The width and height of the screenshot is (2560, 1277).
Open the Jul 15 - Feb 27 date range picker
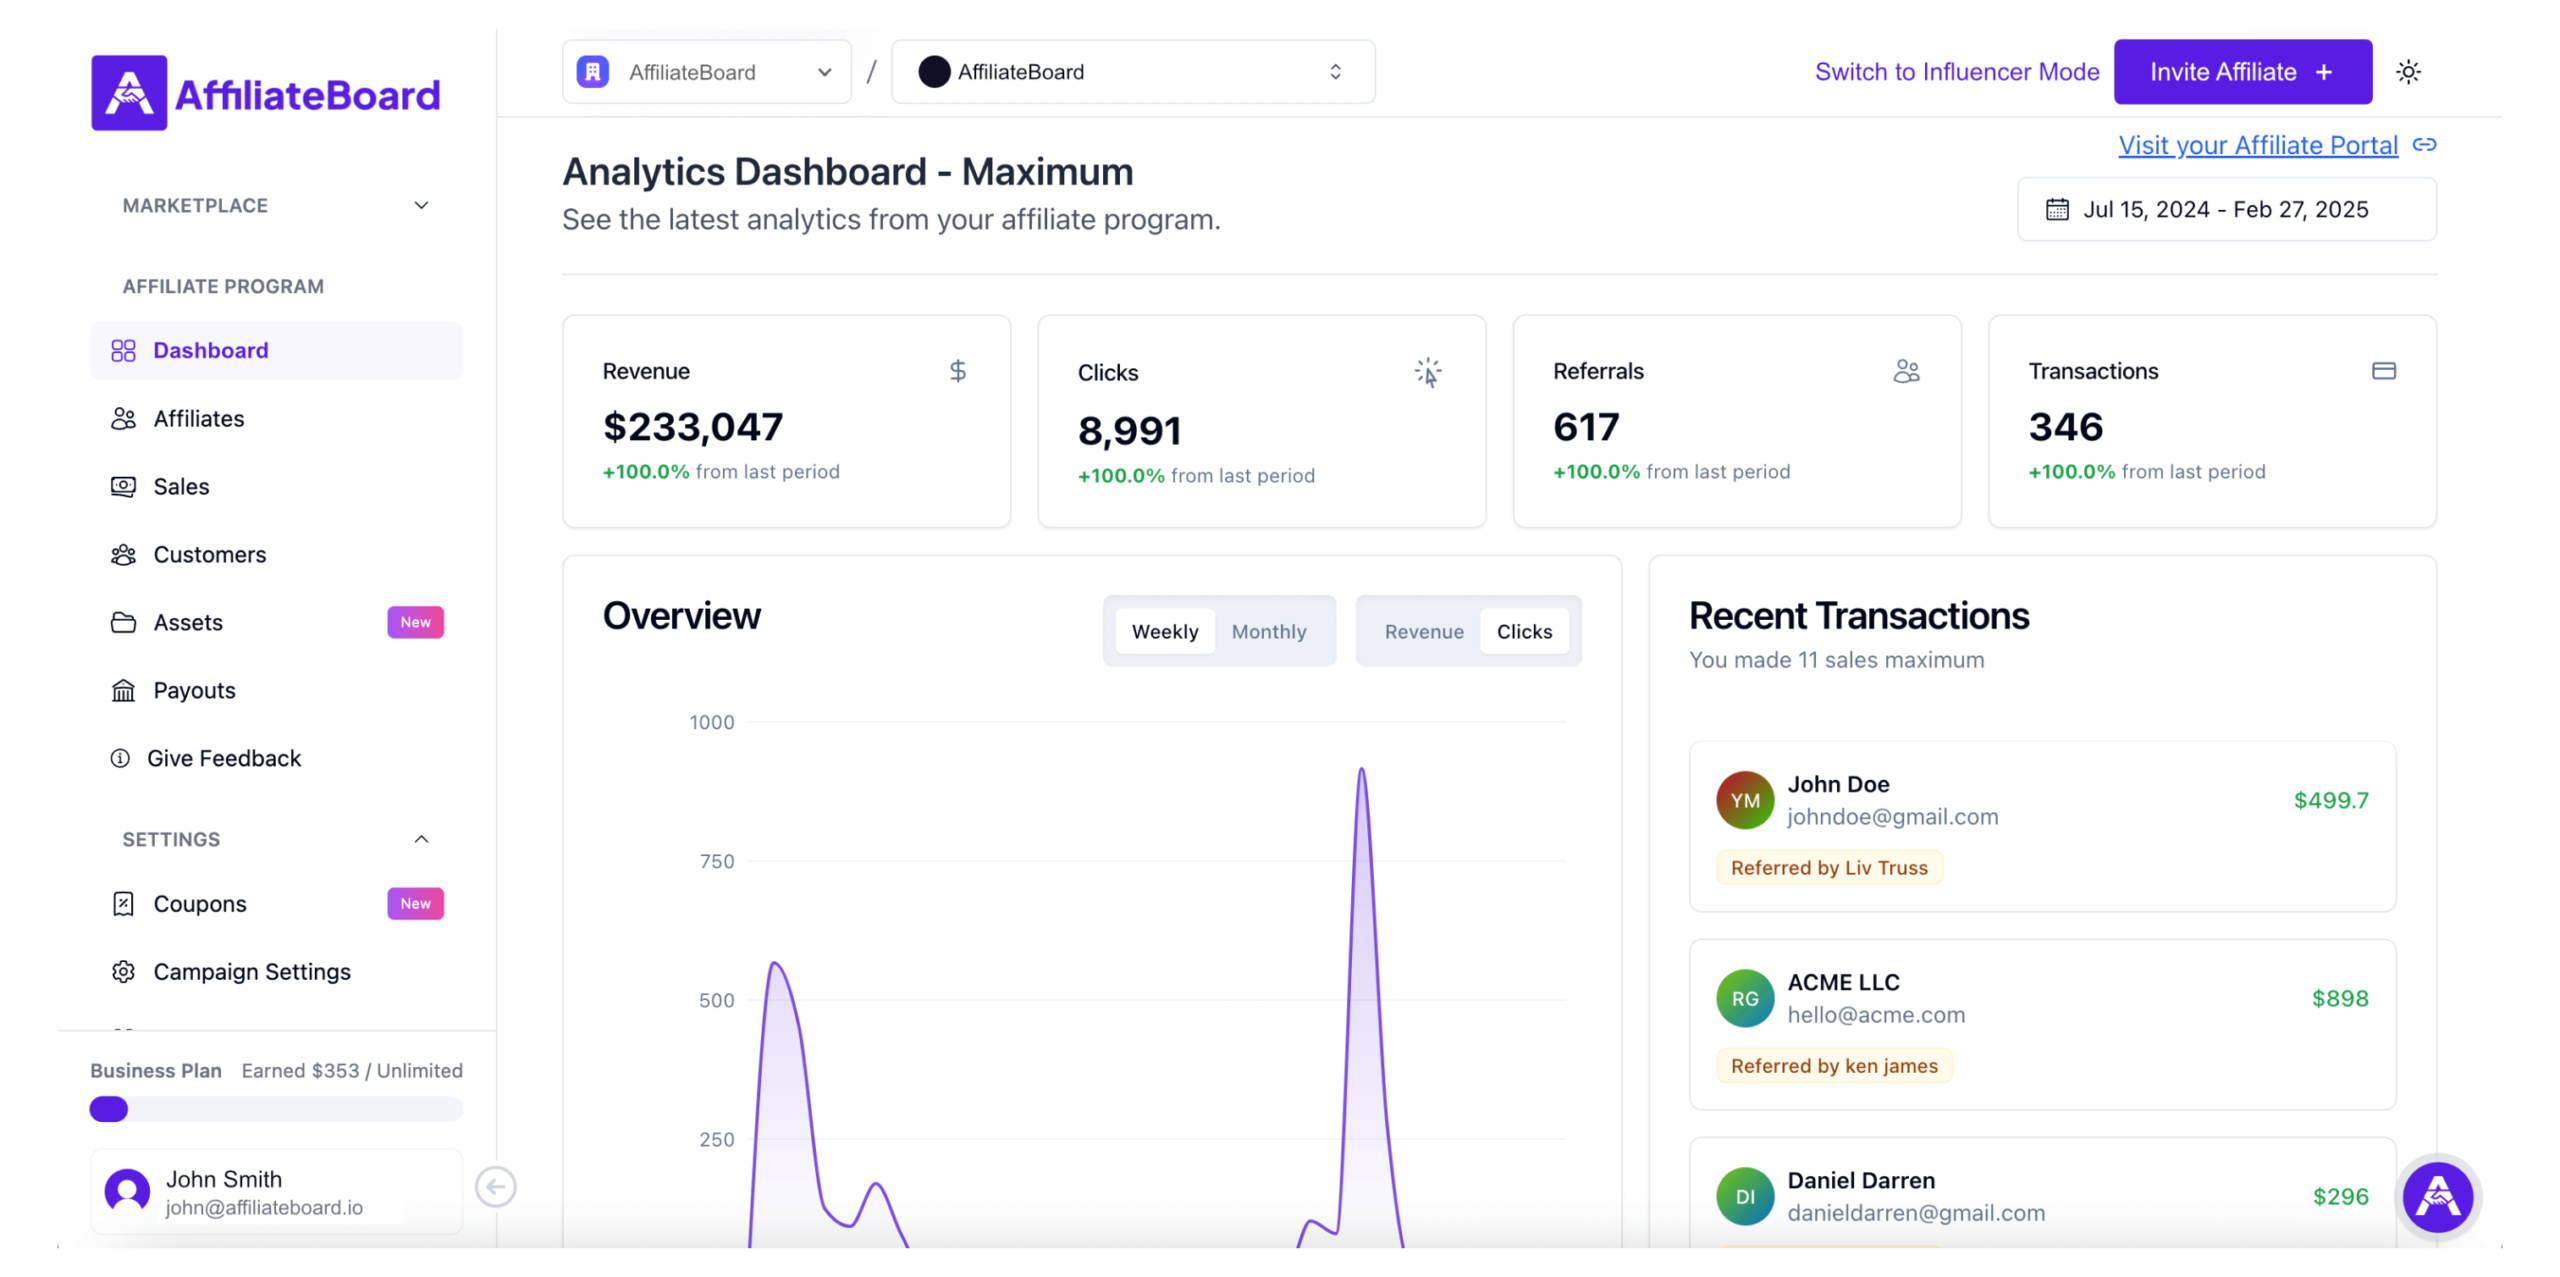(2226, 209)
